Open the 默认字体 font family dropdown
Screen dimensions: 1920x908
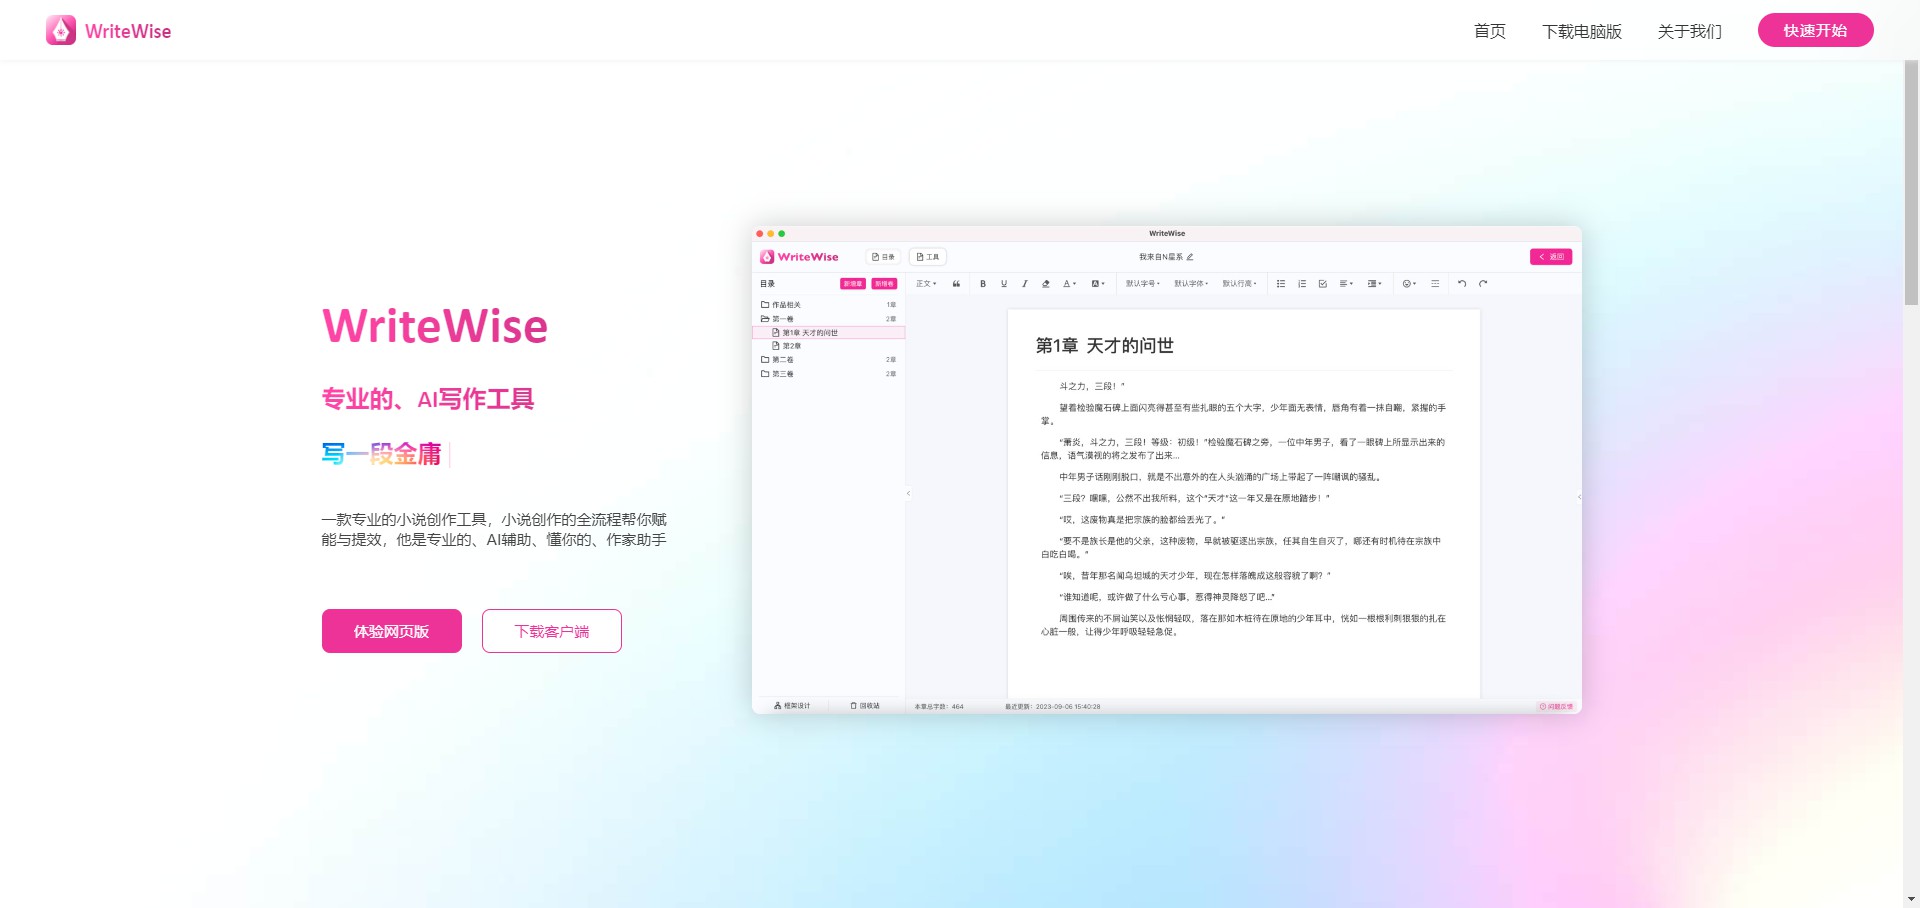pyautogui.click(x=1191, y=284)
